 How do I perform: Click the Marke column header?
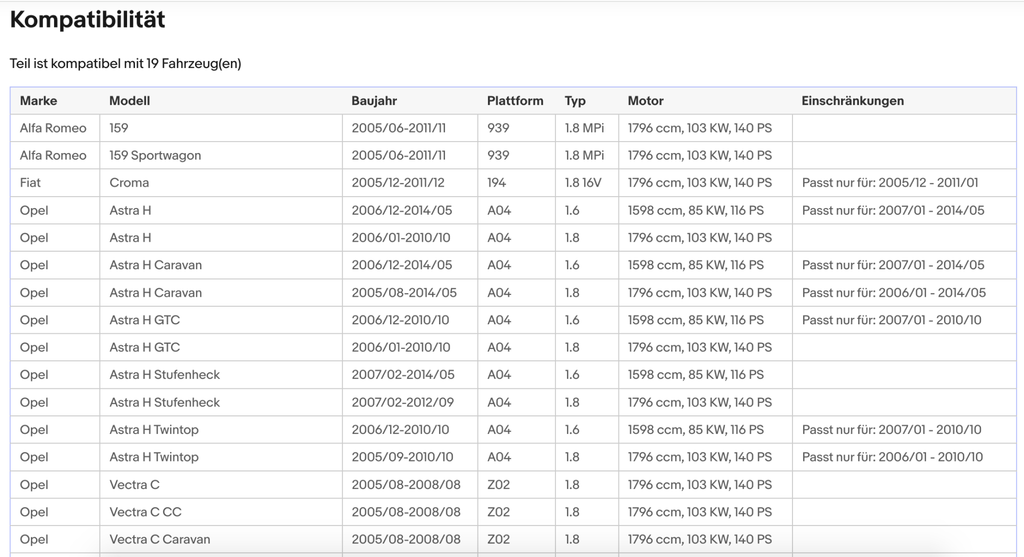pos(39,101)
